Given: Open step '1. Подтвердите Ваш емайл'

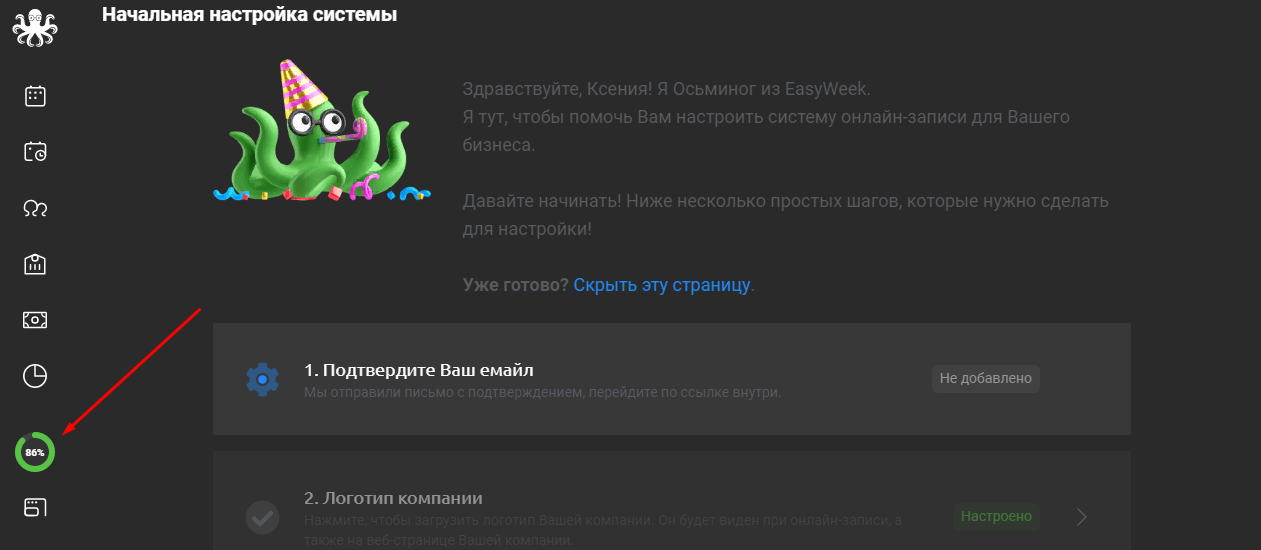Looking at the screenshot, I should tap(671, 379).
